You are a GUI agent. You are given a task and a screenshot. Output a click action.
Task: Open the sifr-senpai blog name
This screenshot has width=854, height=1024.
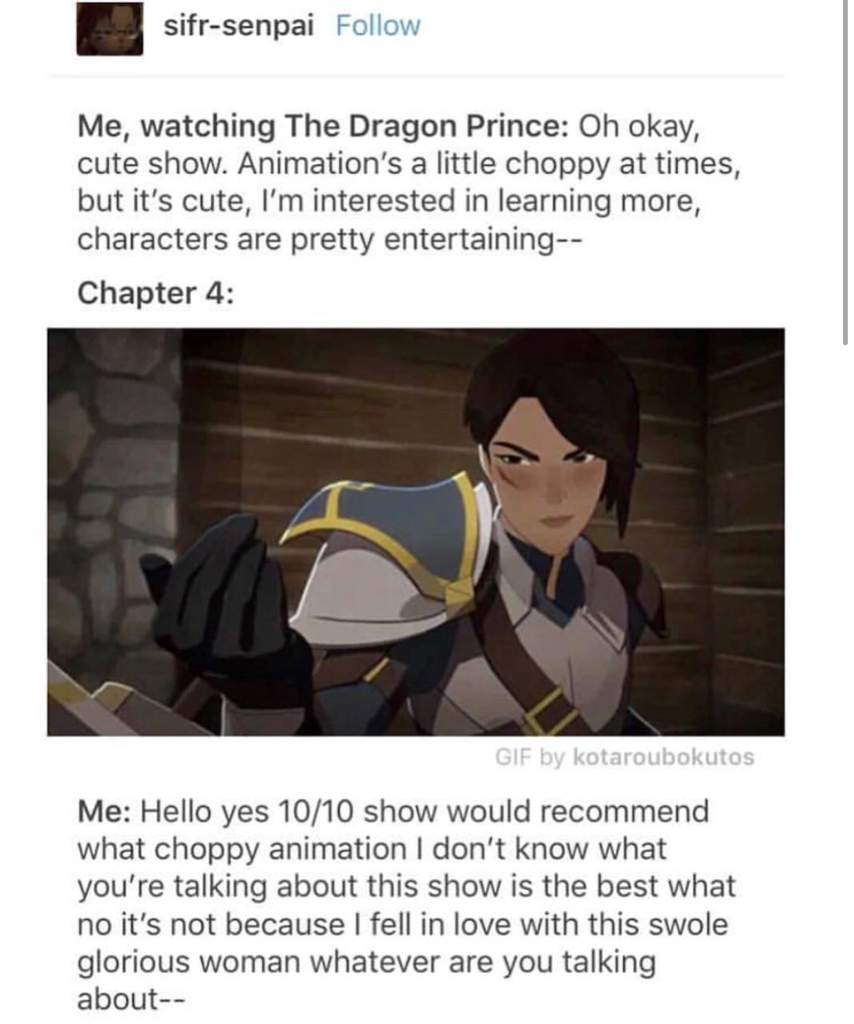pyautogui.click(x=238, y=25)
